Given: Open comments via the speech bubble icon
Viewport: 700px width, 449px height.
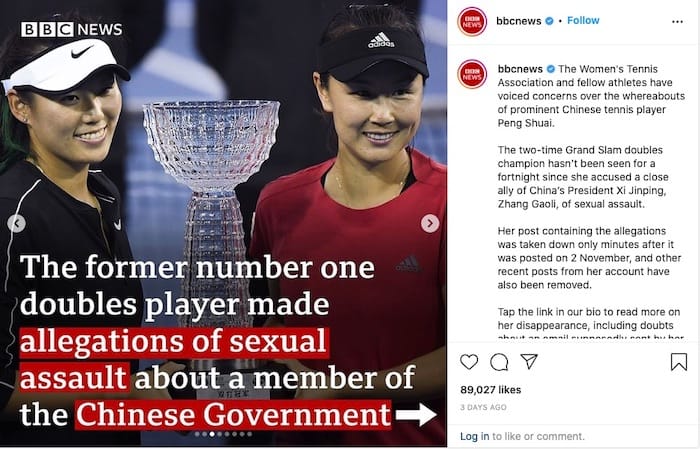Looking at the screenshot, I should (x=499, y=362).
